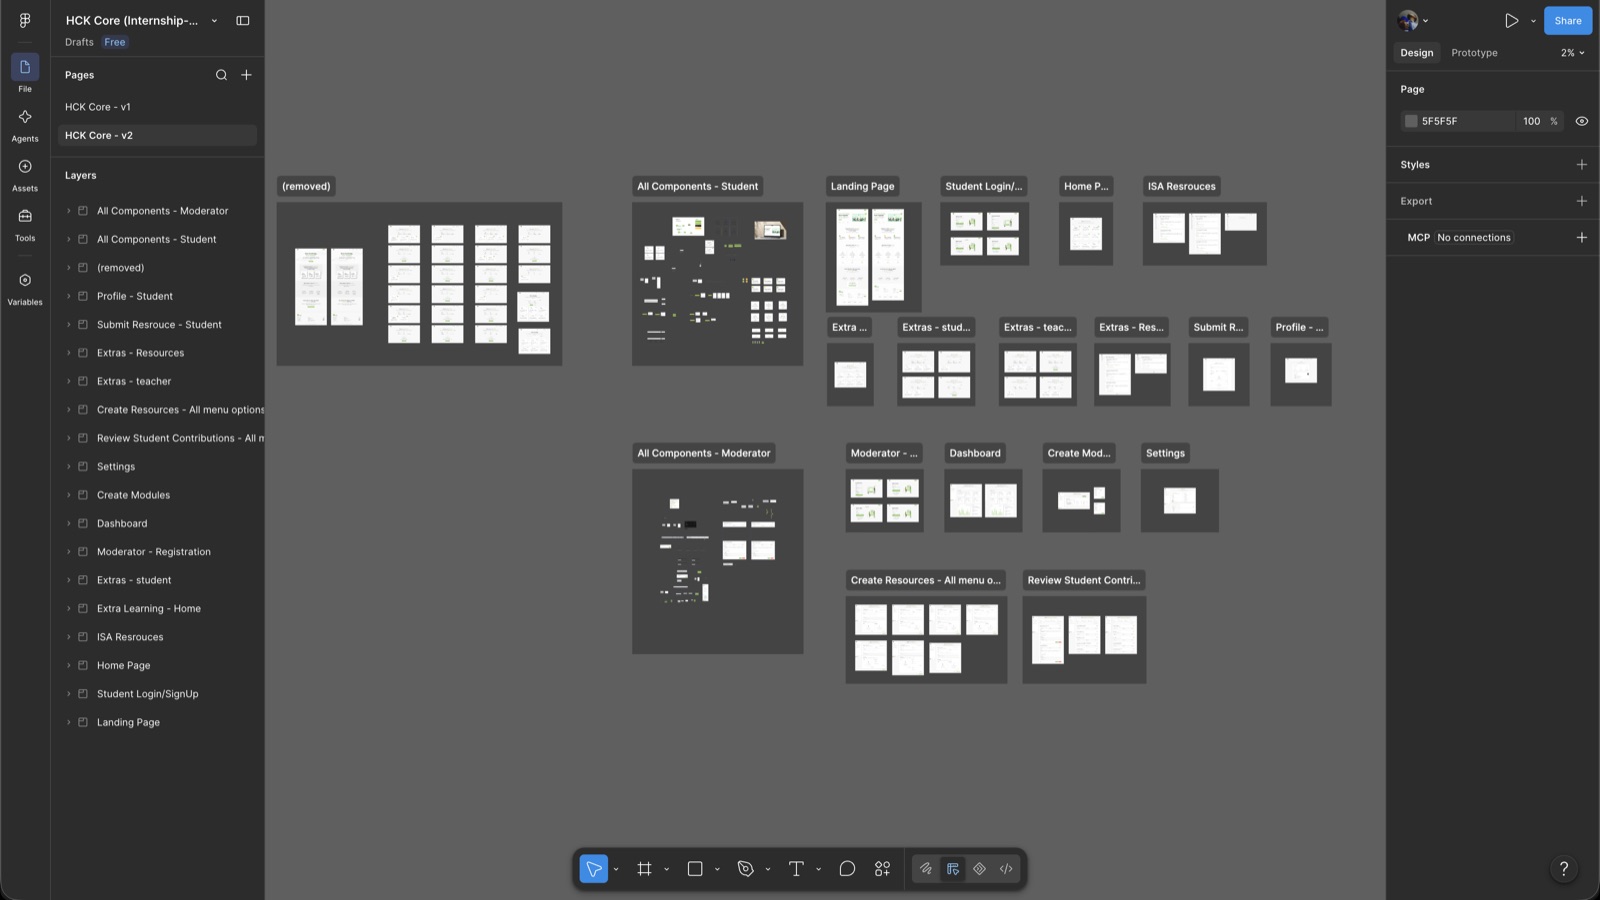Click the No connections MCP label

[1474, 237]
